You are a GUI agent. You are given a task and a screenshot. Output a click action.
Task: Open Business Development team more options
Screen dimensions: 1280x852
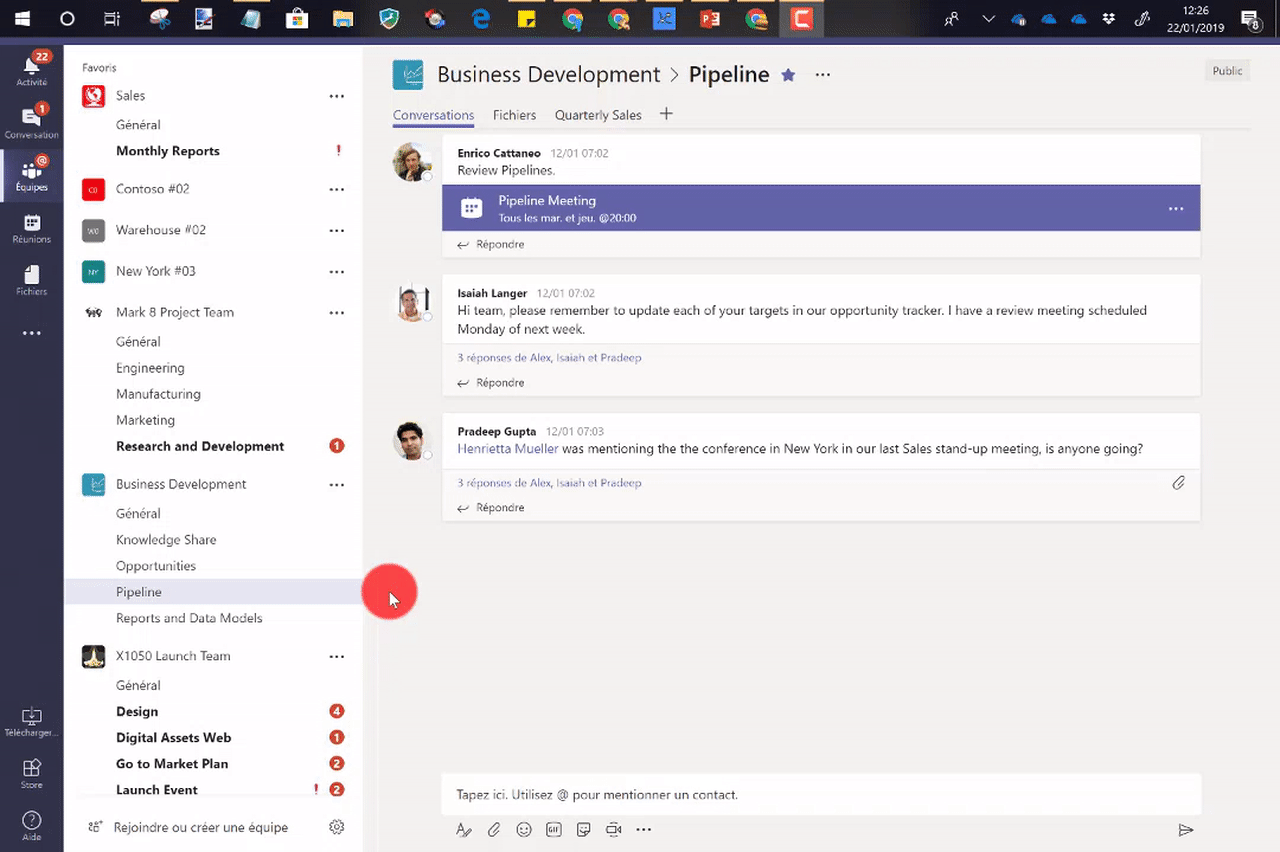tap(337, 484)
